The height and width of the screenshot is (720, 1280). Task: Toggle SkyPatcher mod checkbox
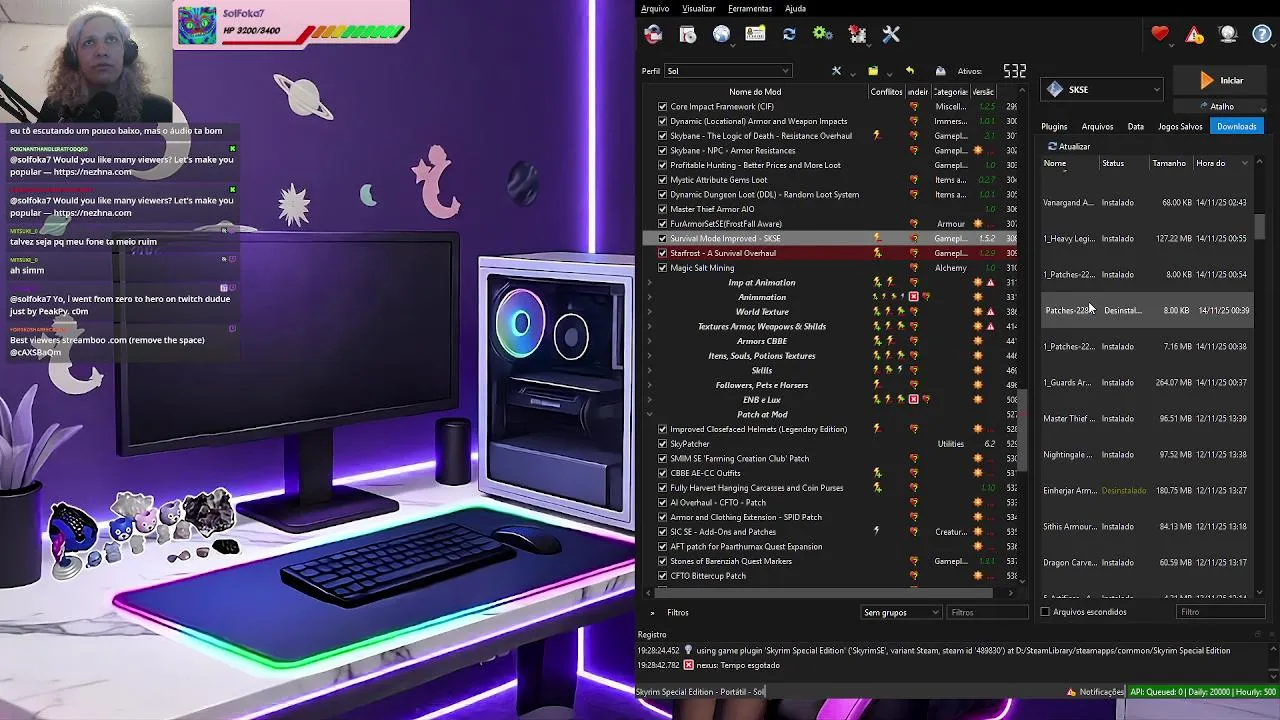662,444
